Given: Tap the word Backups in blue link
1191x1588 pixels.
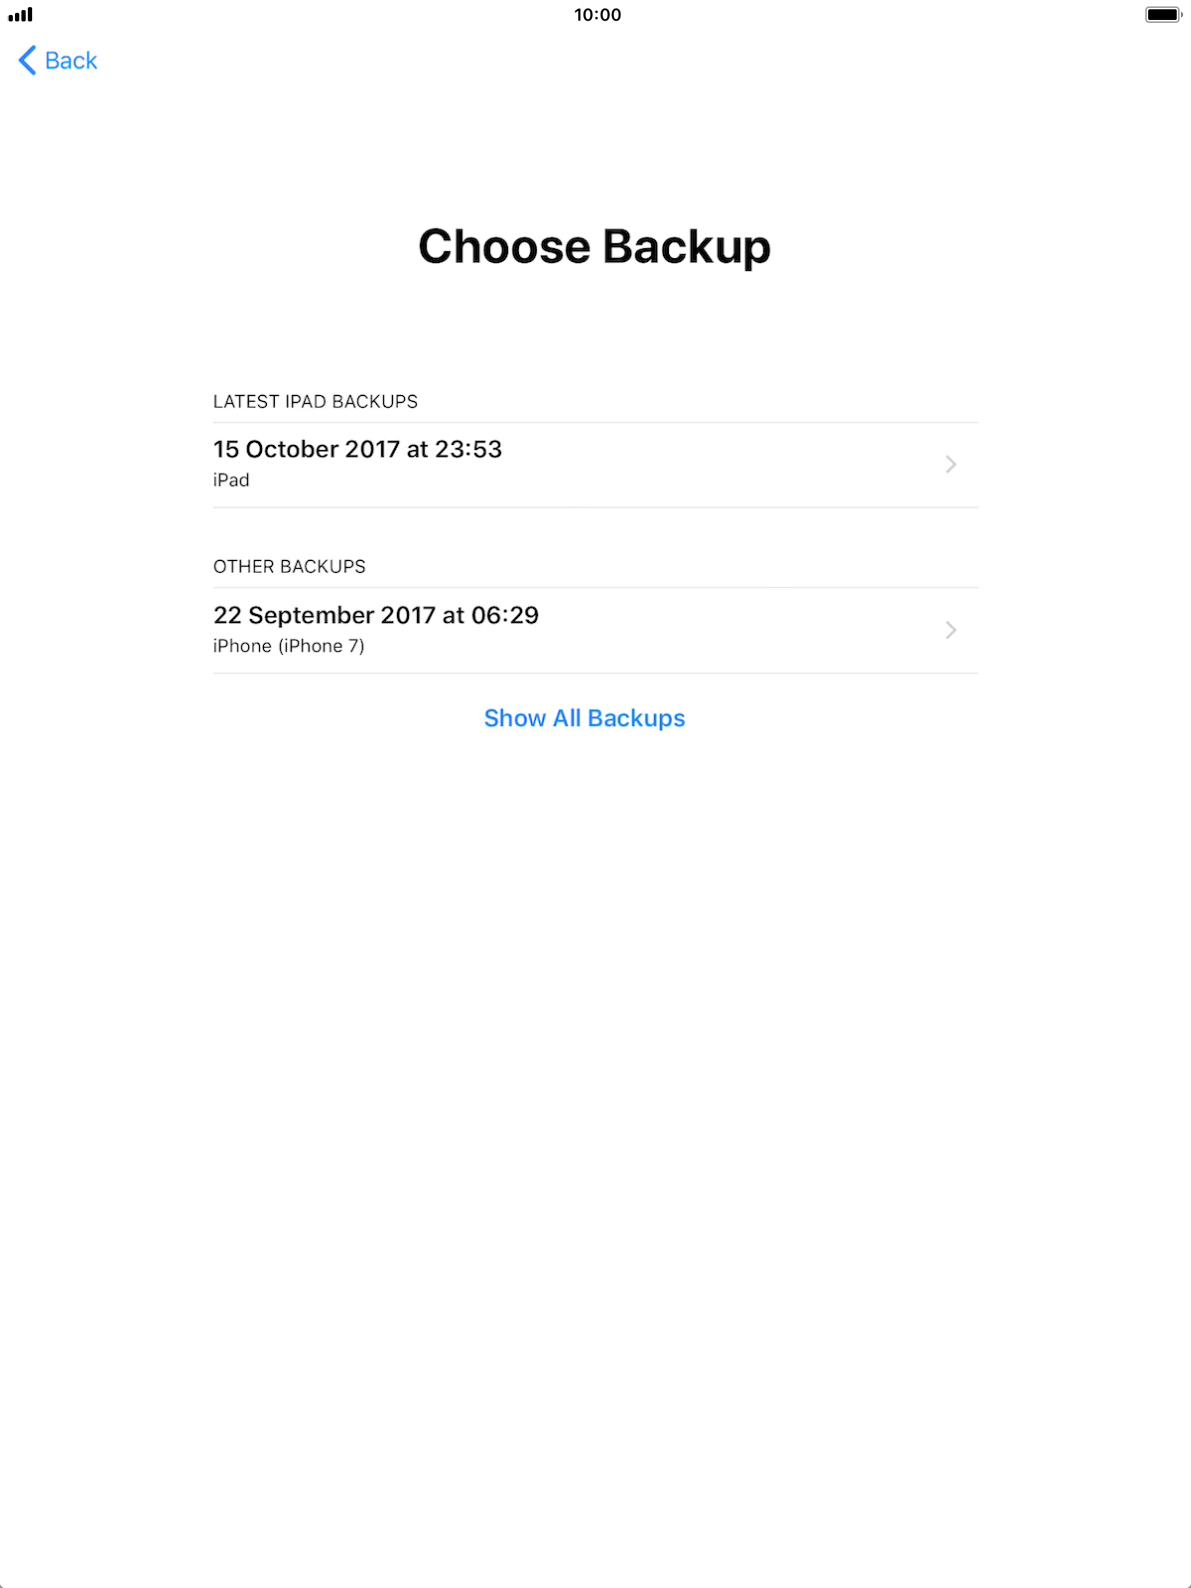Looking at the screenshot, I should click(x=636, y=718).
